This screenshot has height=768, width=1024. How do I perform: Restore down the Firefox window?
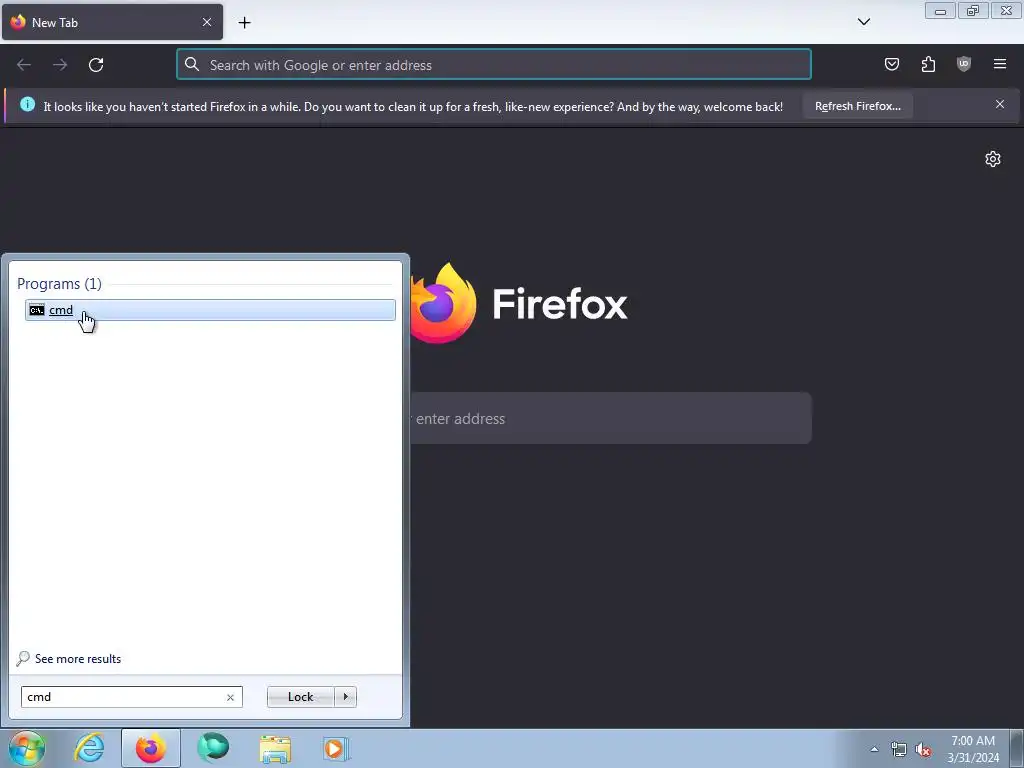click(x=973, y=11)
